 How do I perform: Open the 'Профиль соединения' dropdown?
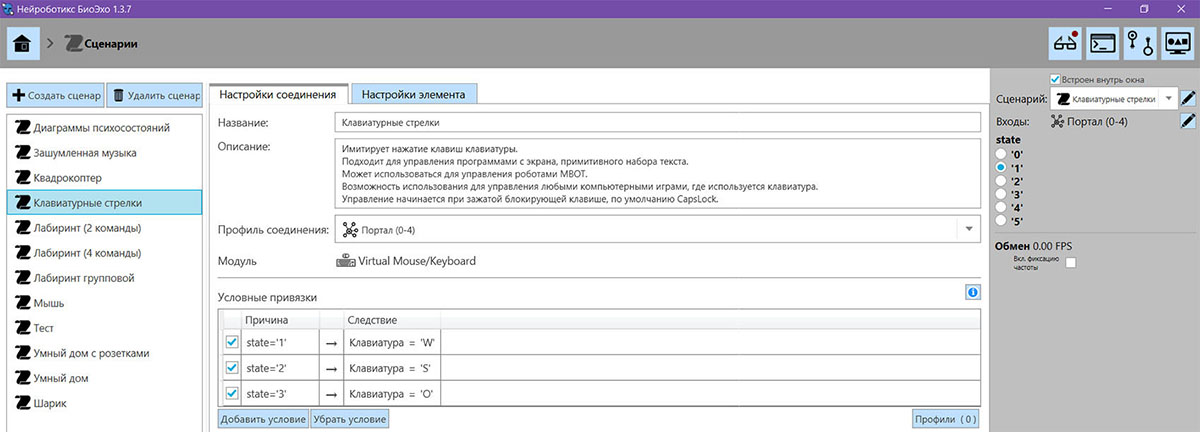(x=968, y=230)
